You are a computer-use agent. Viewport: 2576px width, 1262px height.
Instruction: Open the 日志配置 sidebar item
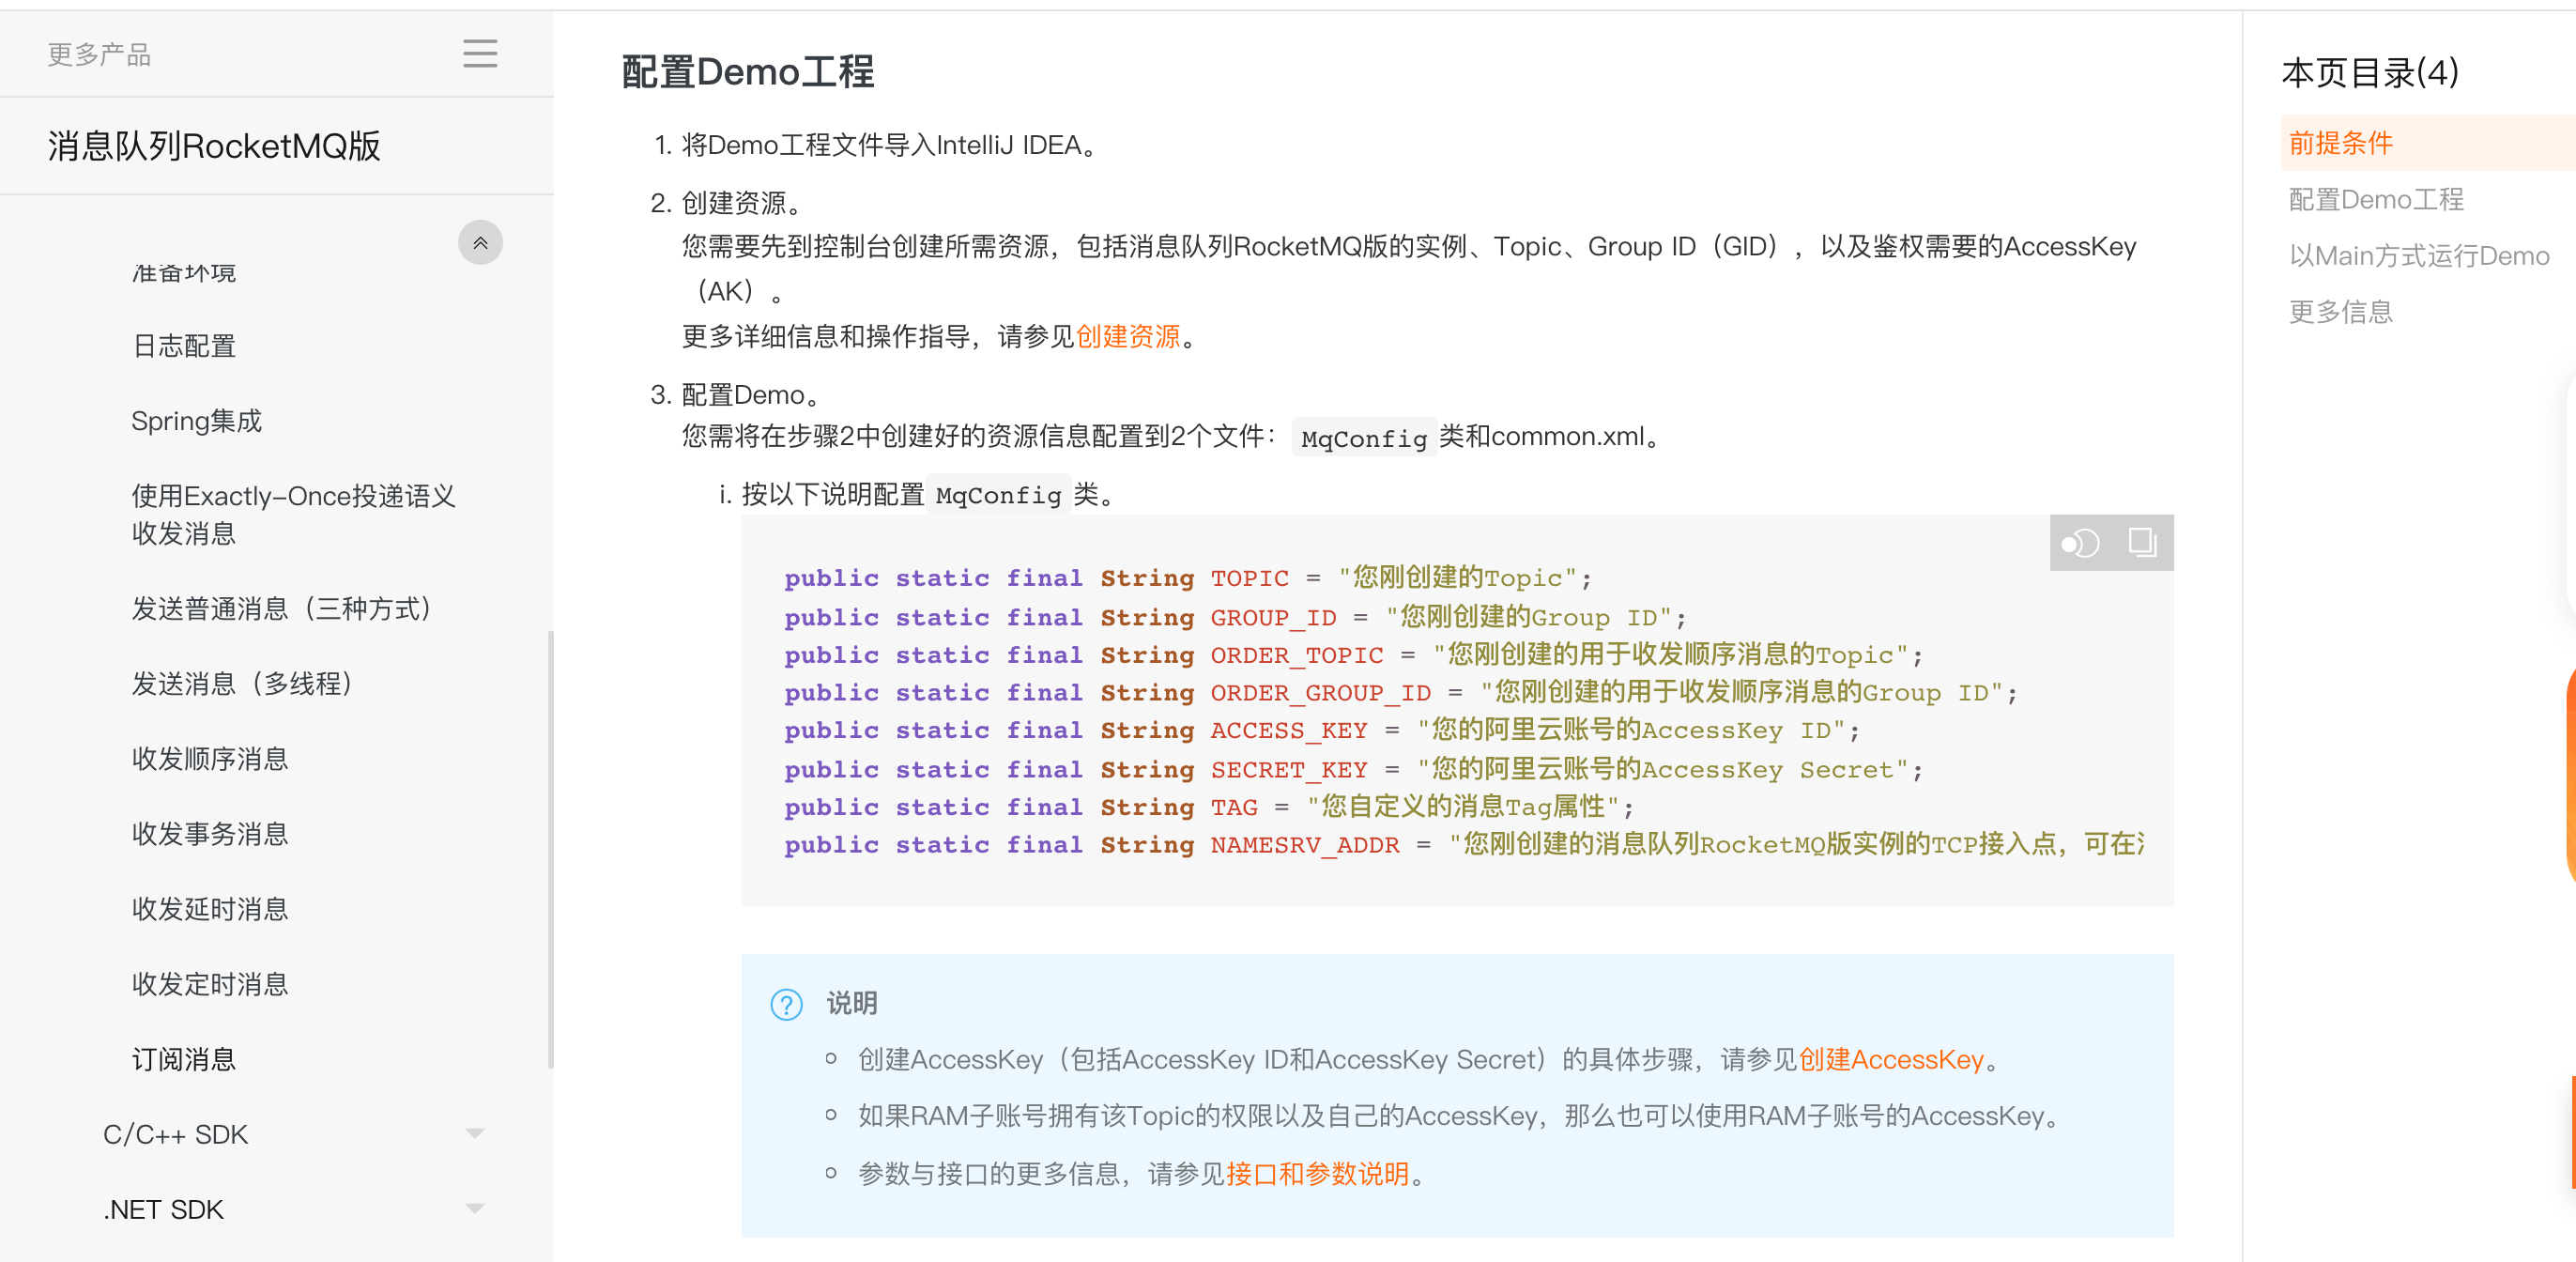[x=184, y=345]
